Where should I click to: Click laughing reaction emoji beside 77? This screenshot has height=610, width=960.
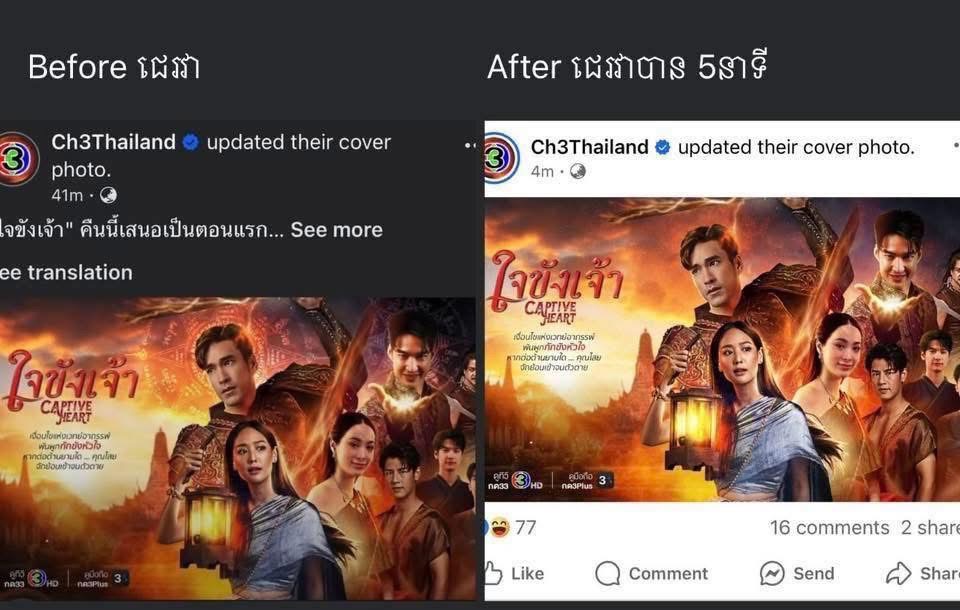[500, 527]
